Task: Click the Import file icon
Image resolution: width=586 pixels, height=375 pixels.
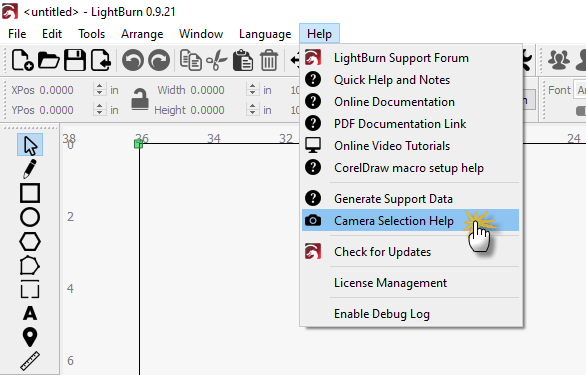Action: tap(101, 60)
